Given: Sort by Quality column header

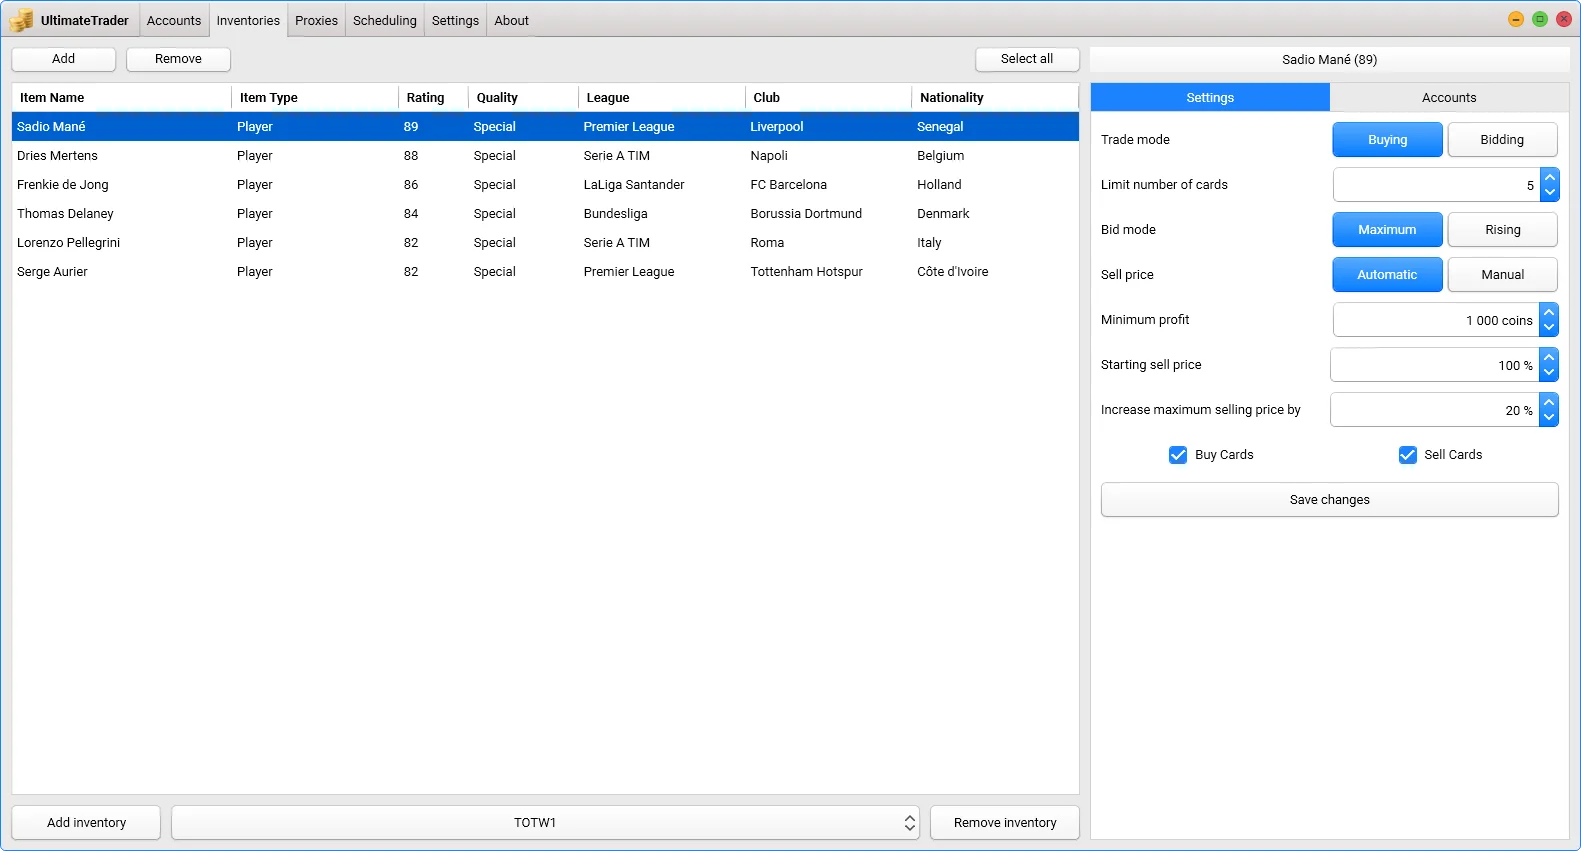Looking at the screenshot, I should [x=523, y=98].
